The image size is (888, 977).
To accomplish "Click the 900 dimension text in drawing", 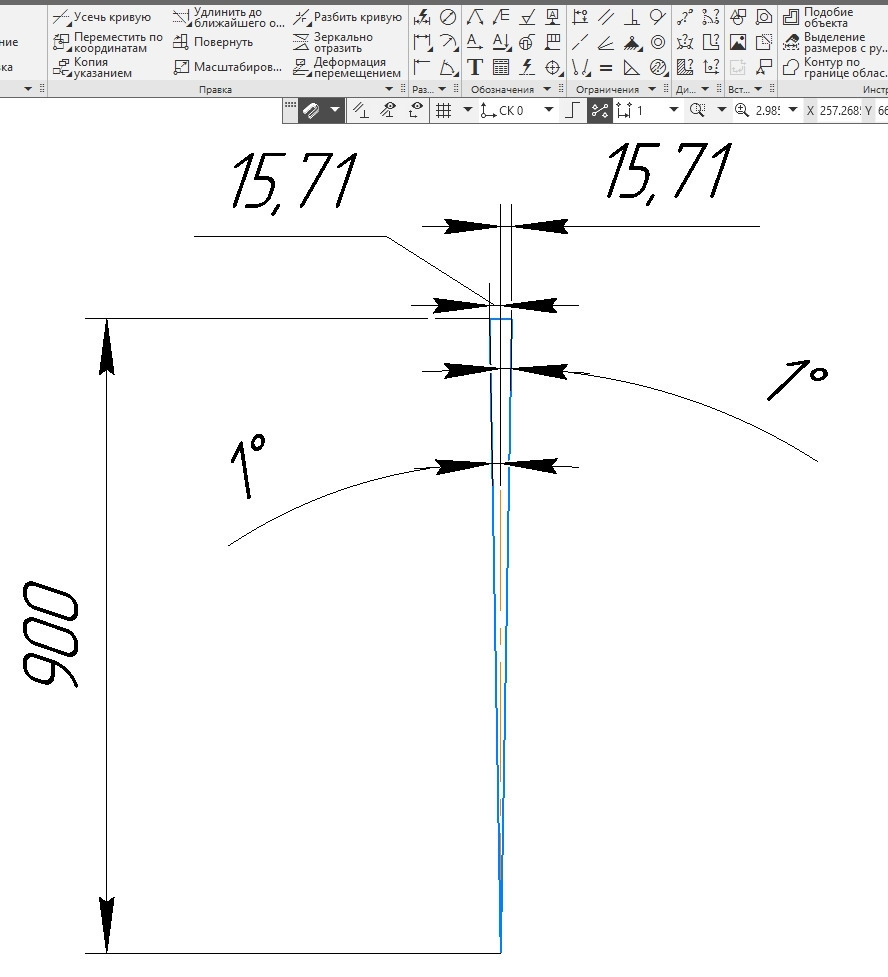I will 50,634.
